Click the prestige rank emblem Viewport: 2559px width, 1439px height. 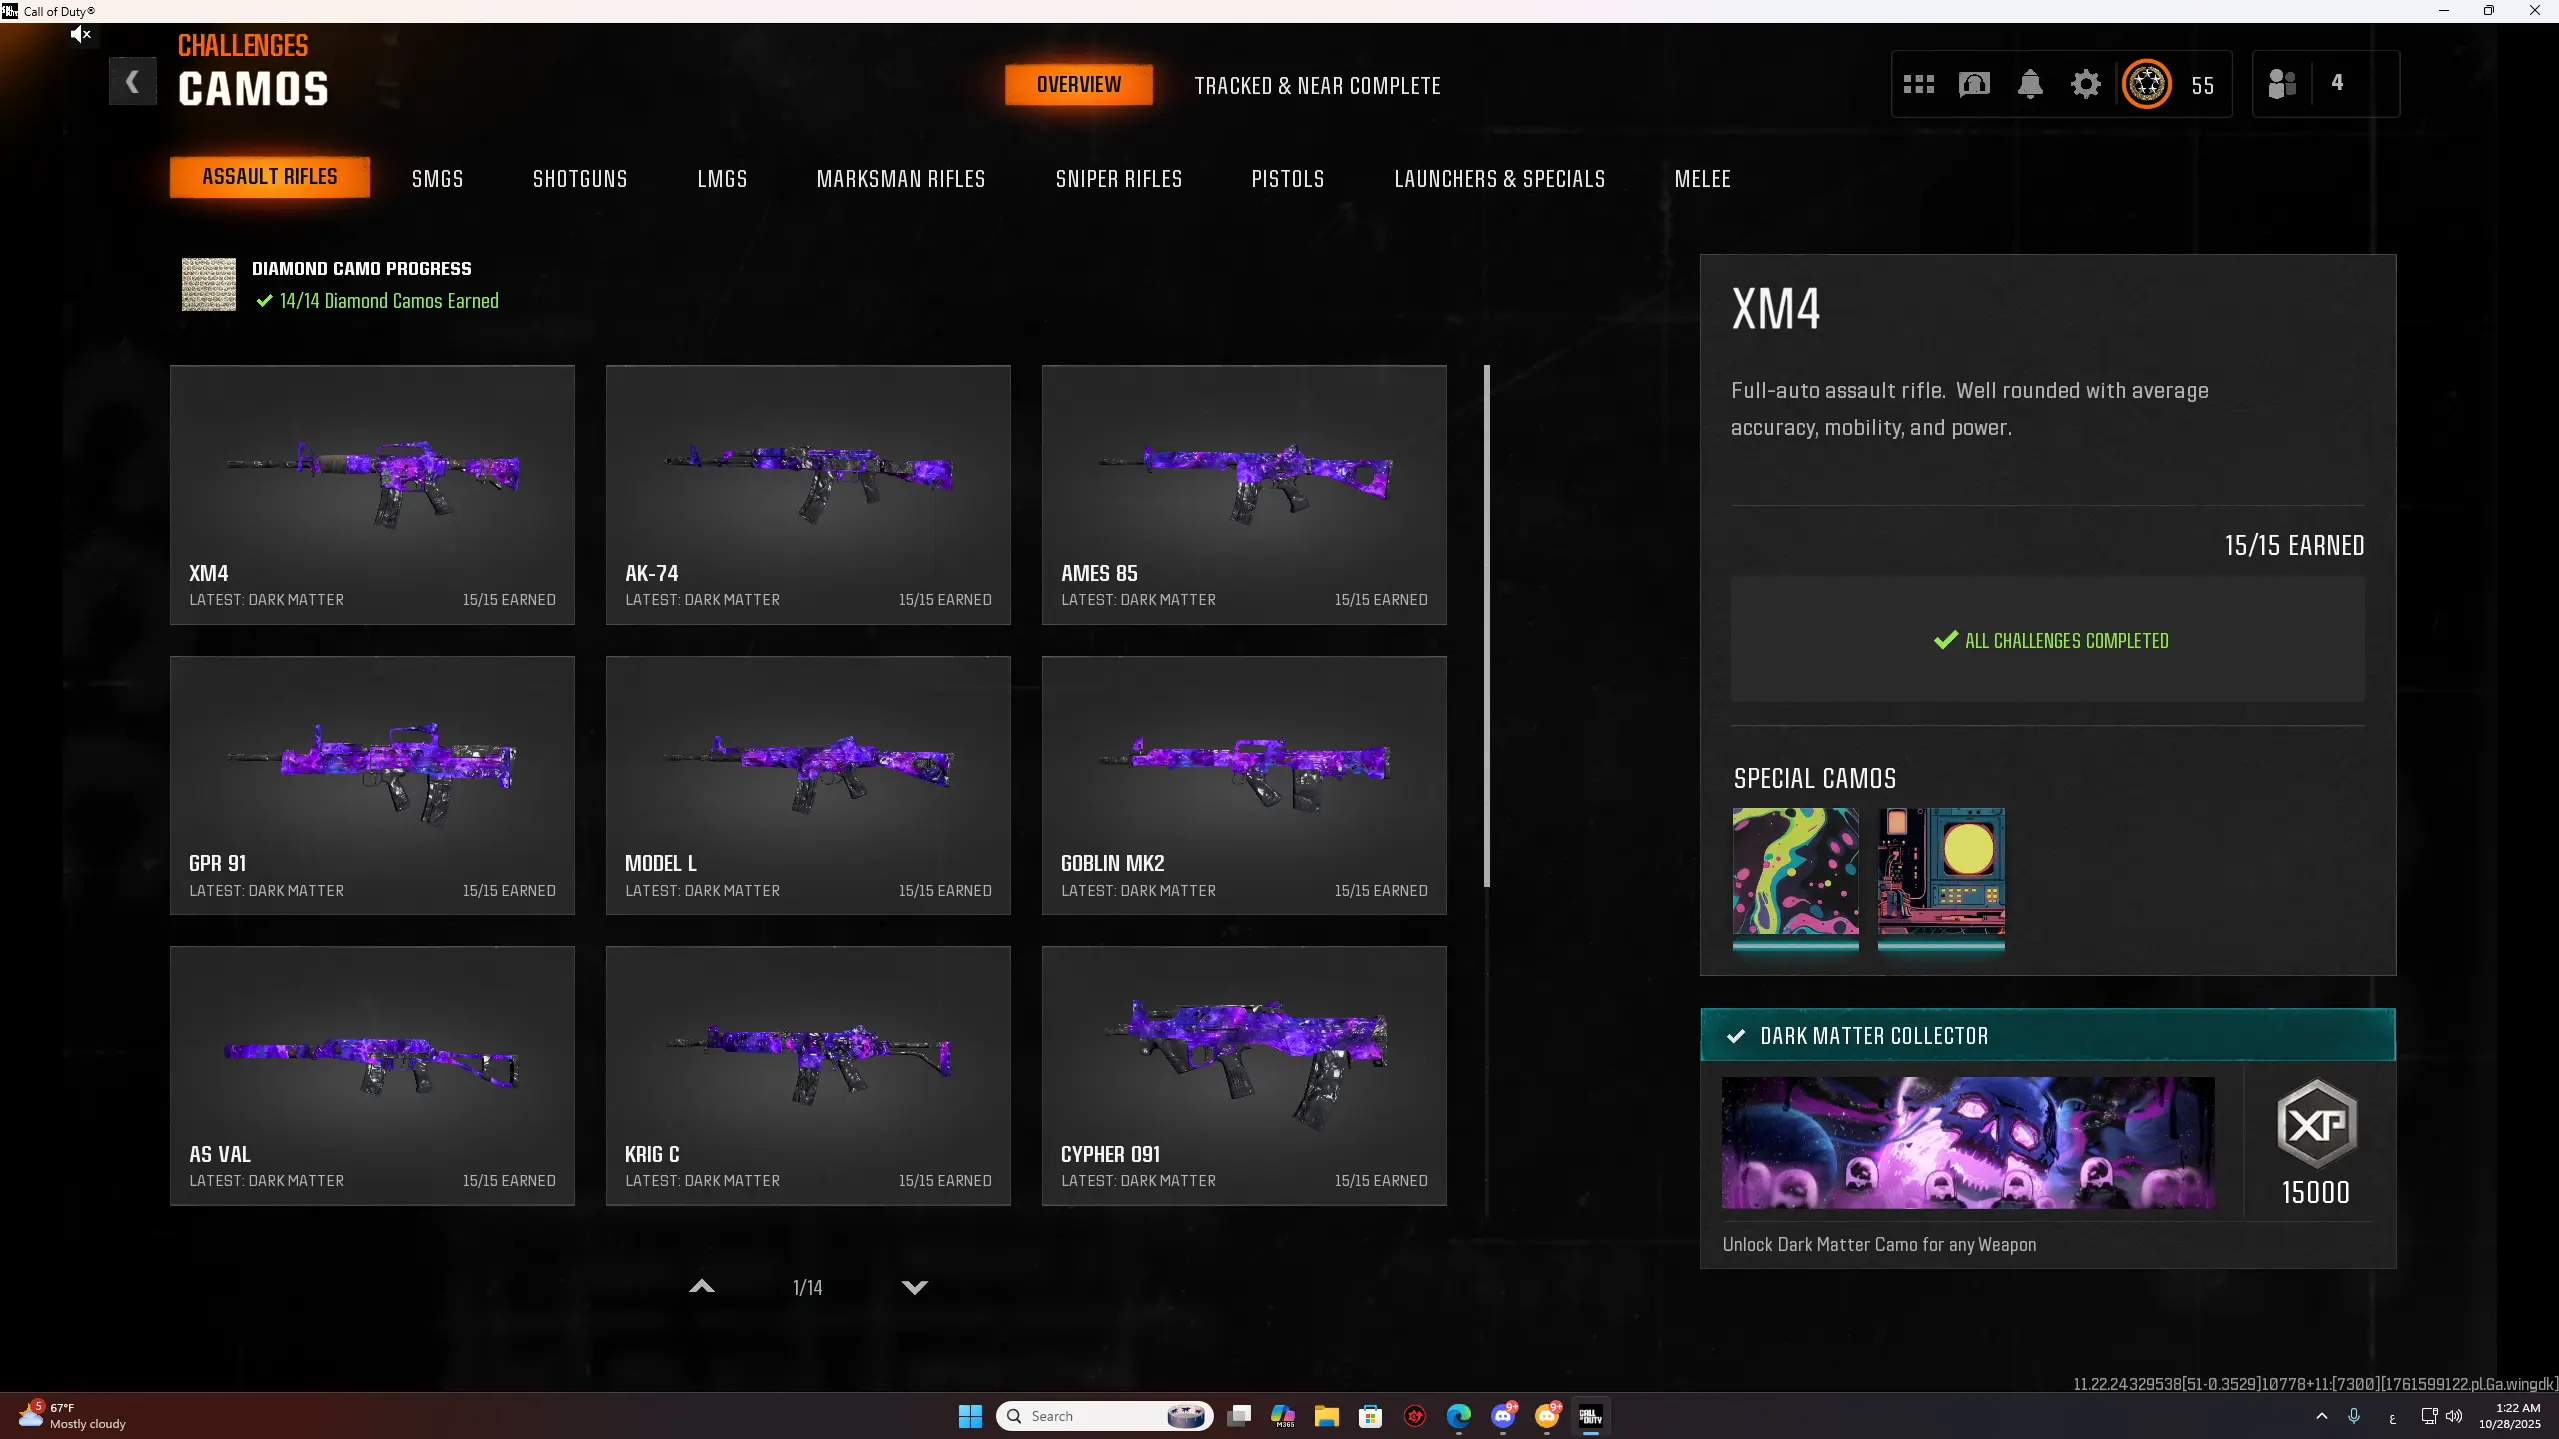point(2146,85)
